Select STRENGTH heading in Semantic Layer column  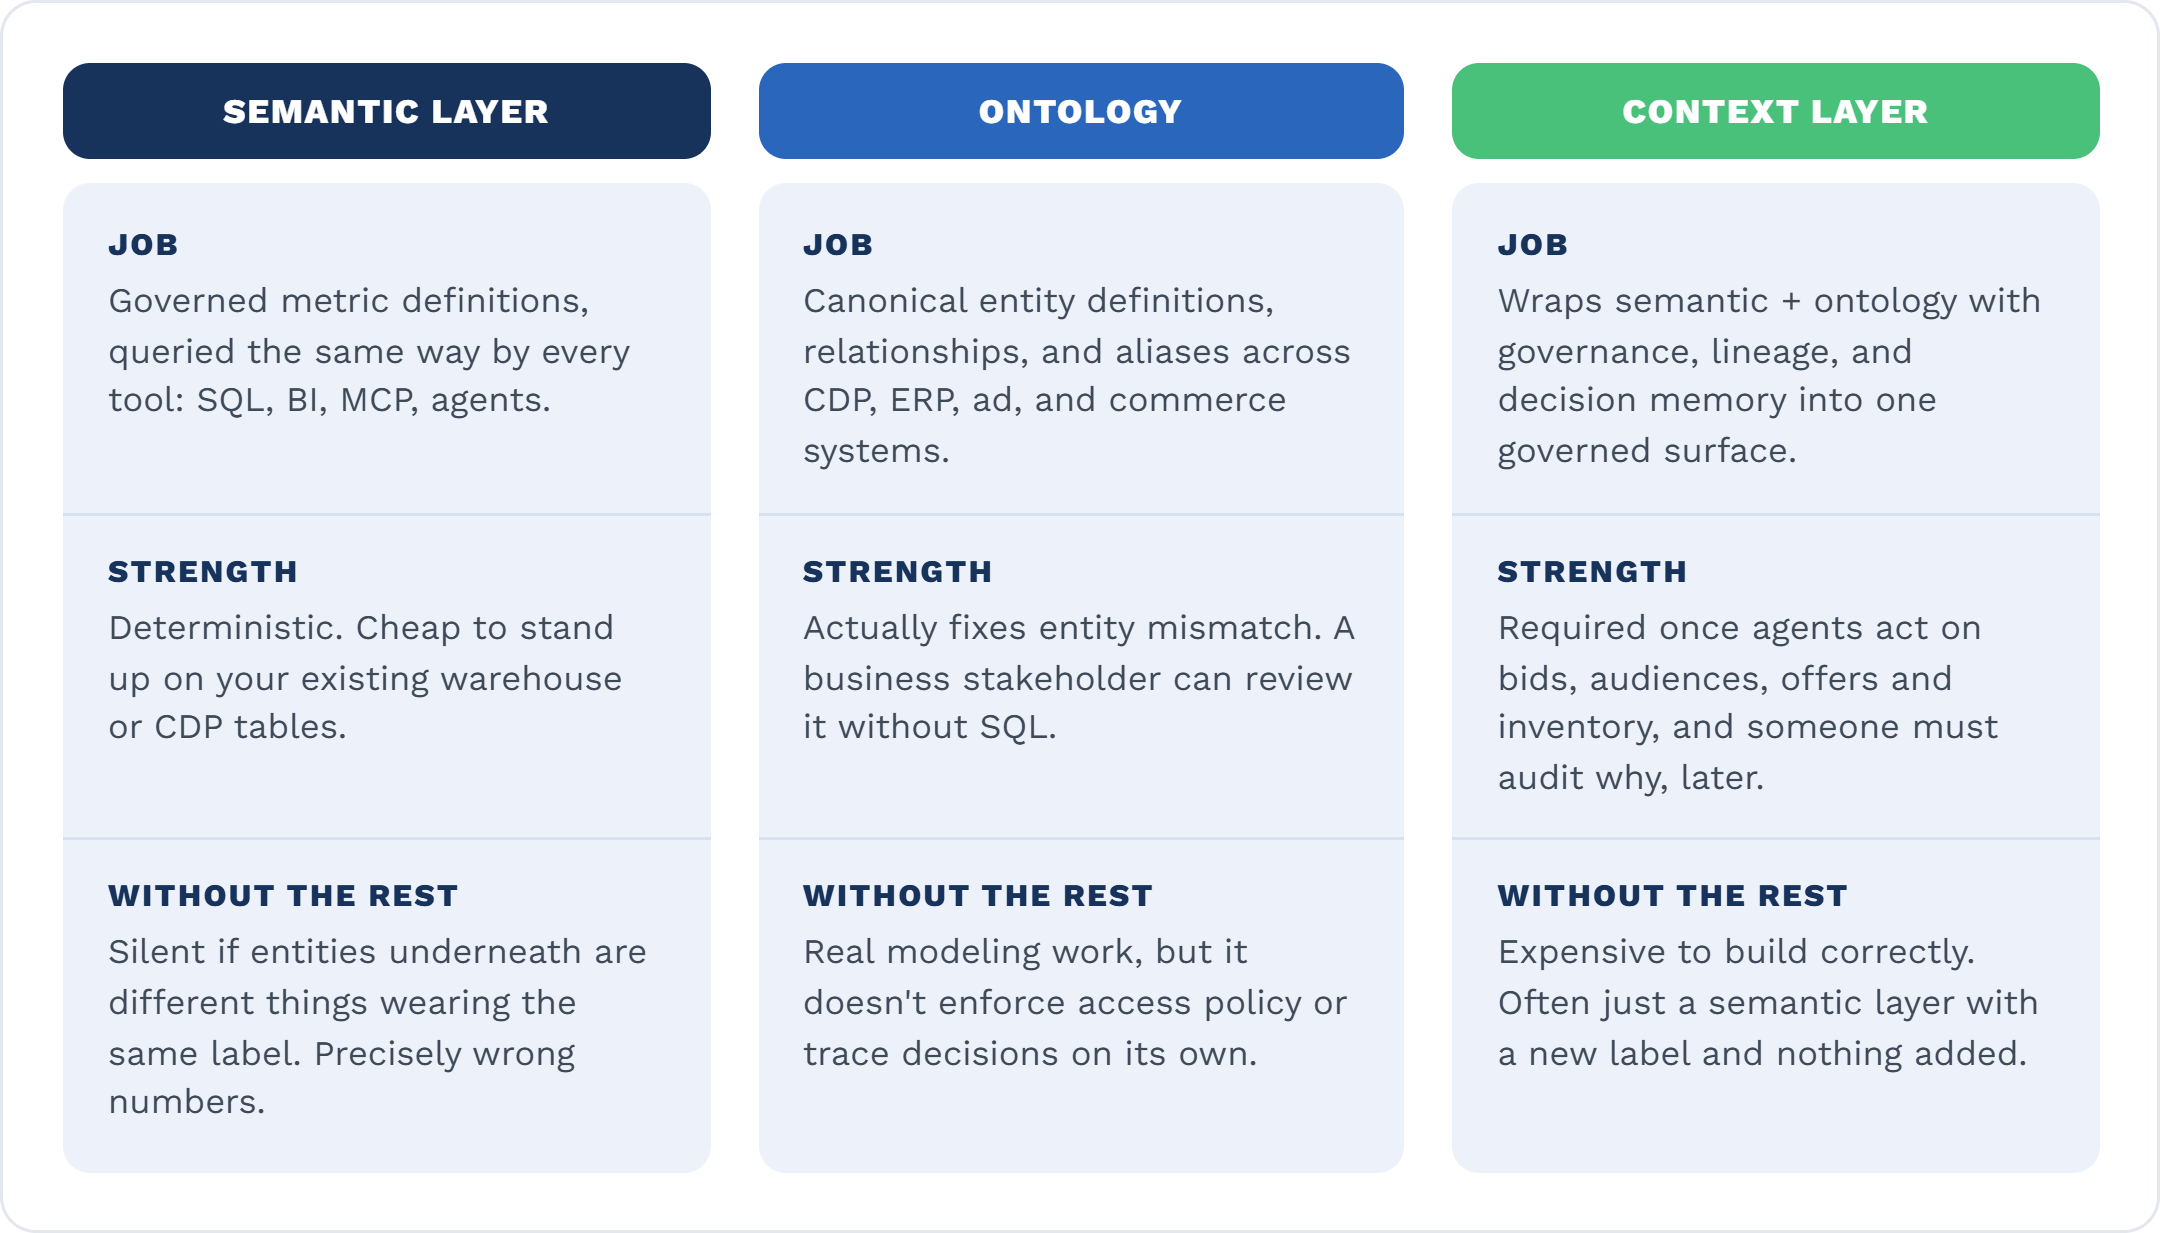(203, 572)
